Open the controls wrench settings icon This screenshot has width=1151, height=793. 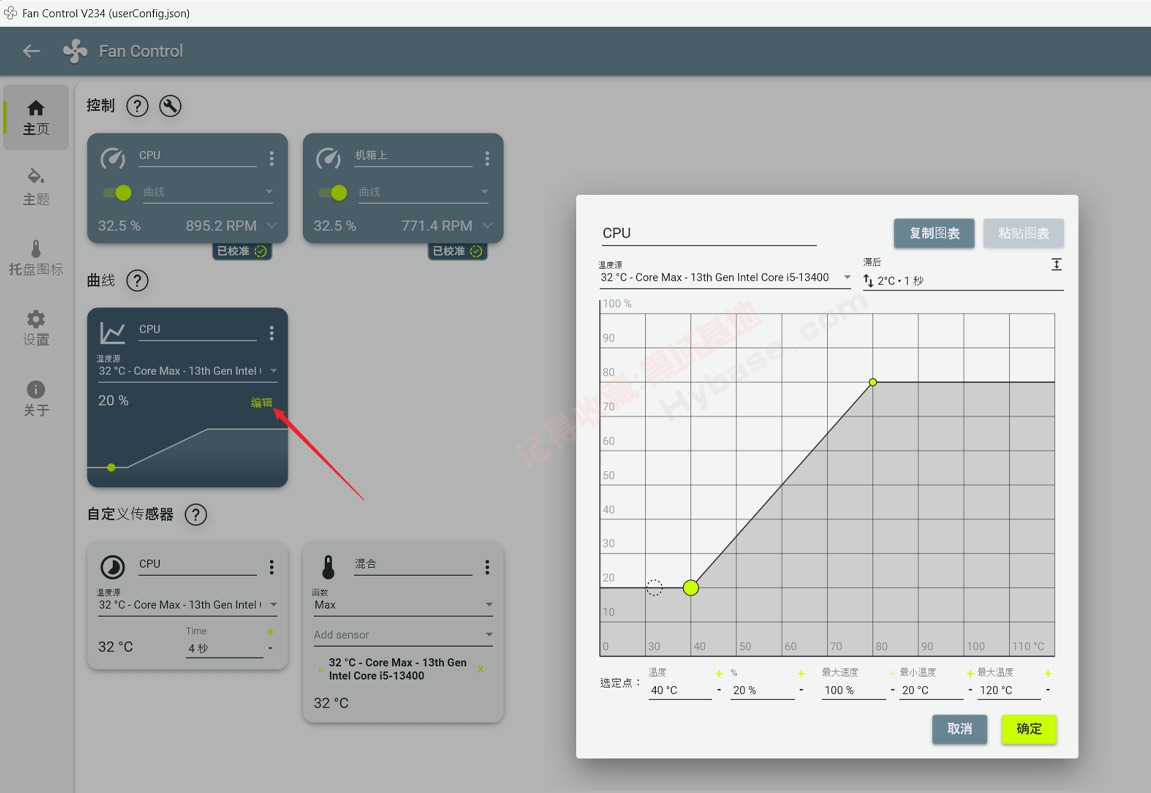pos(170,106)
